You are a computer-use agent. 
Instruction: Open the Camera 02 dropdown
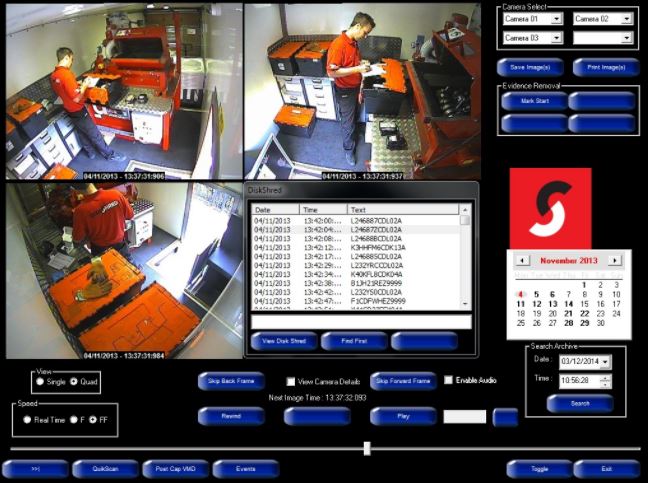tap(627, 19)
